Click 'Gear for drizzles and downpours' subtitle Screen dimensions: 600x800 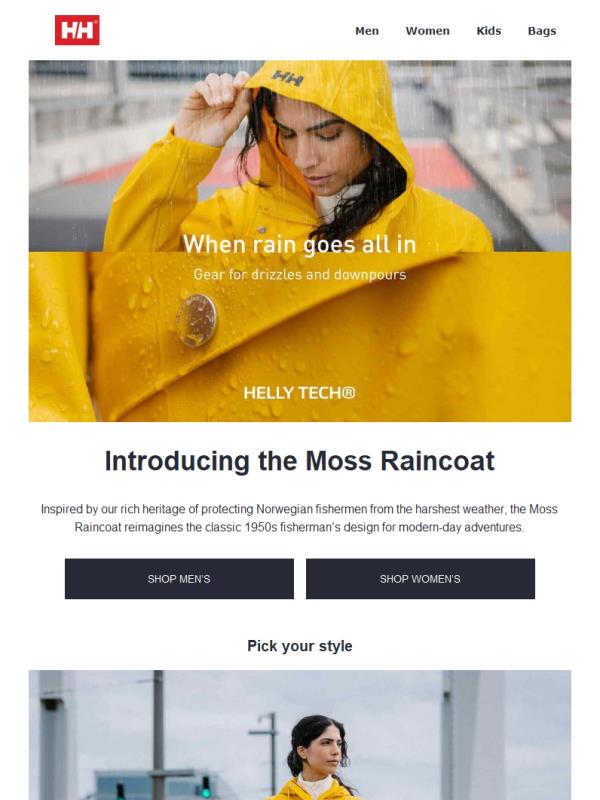(x=299, y=274)
